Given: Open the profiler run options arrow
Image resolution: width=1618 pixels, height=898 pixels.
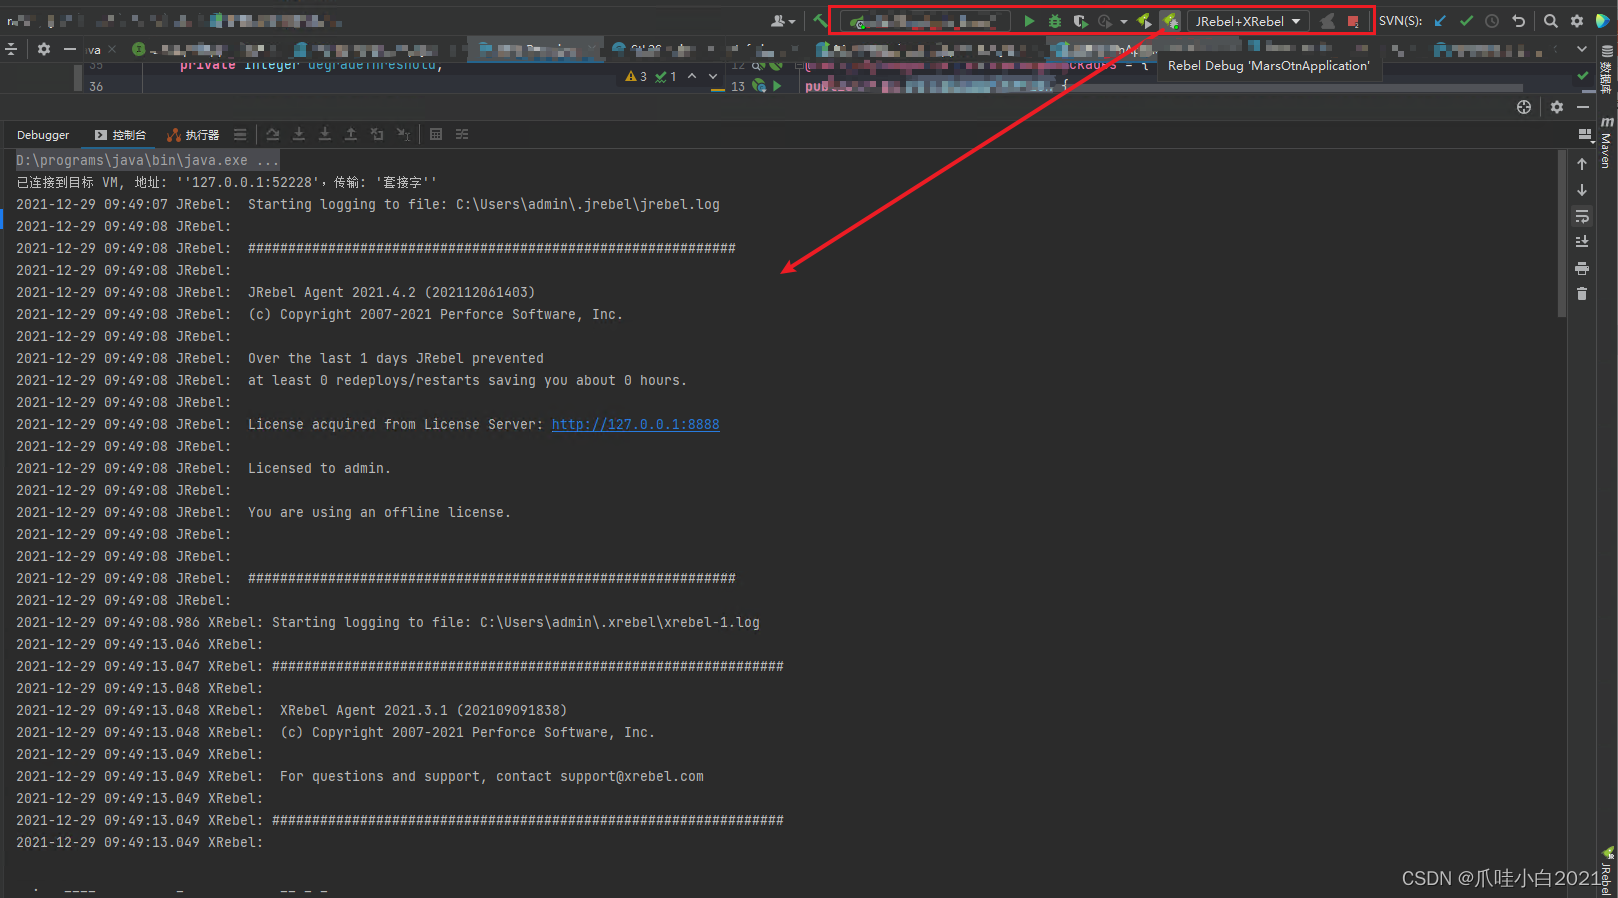Looking at the screenshot, I should (1124, 21).
